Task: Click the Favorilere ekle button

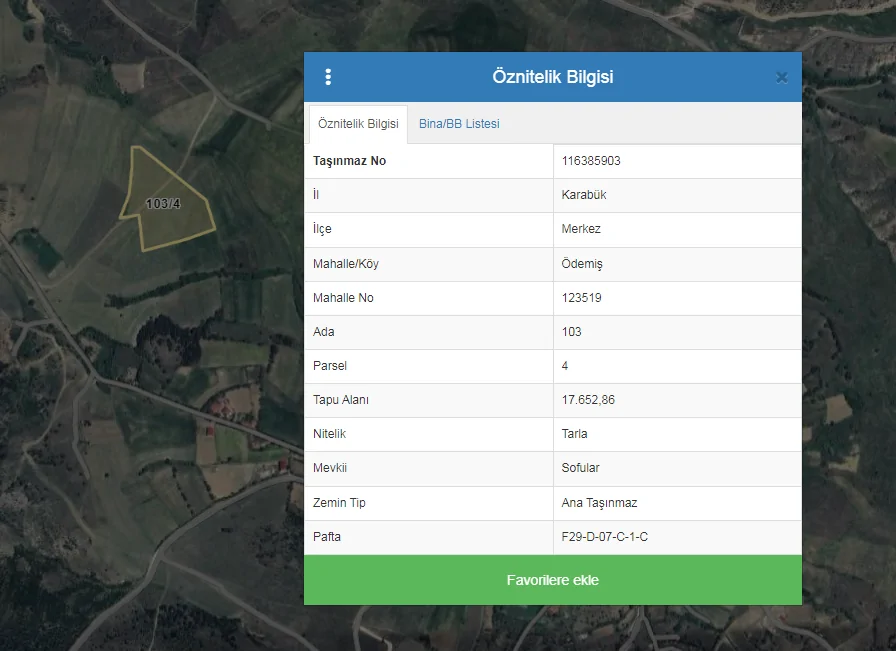Action: [552, 580]
